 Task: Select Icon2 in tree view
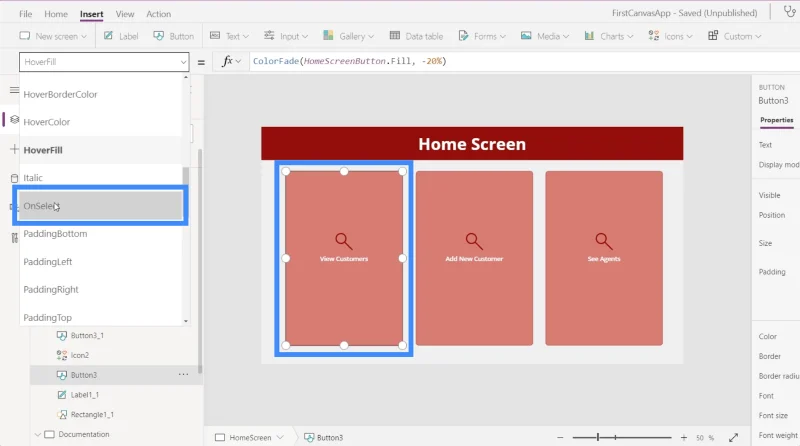[x=80, y=355]
